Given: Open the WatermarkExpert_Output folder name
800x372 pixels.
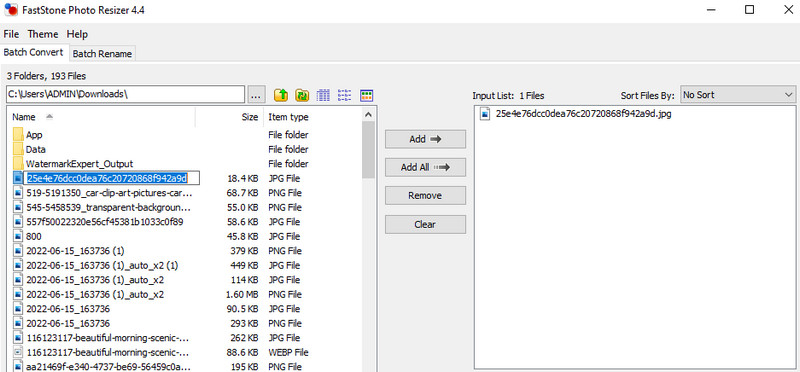Looking at the screenshot, I should click(x=80, y=164).
